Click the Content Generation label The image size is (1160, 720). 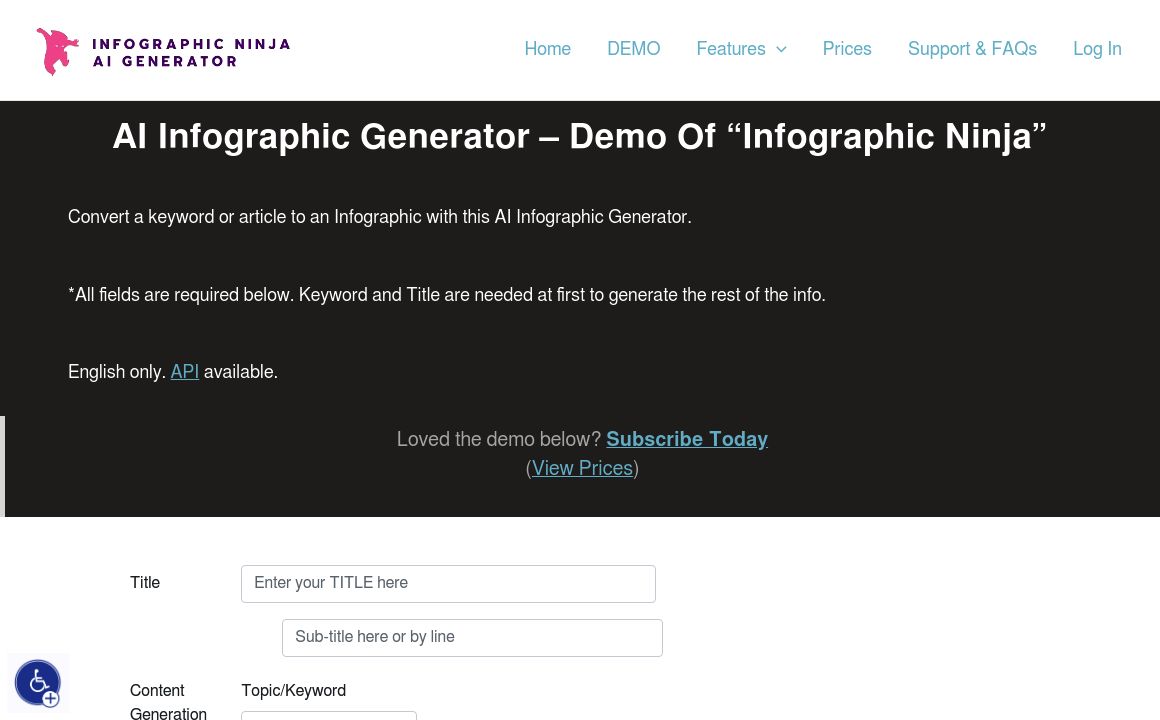pyautogui.click(x=168, y=702)
